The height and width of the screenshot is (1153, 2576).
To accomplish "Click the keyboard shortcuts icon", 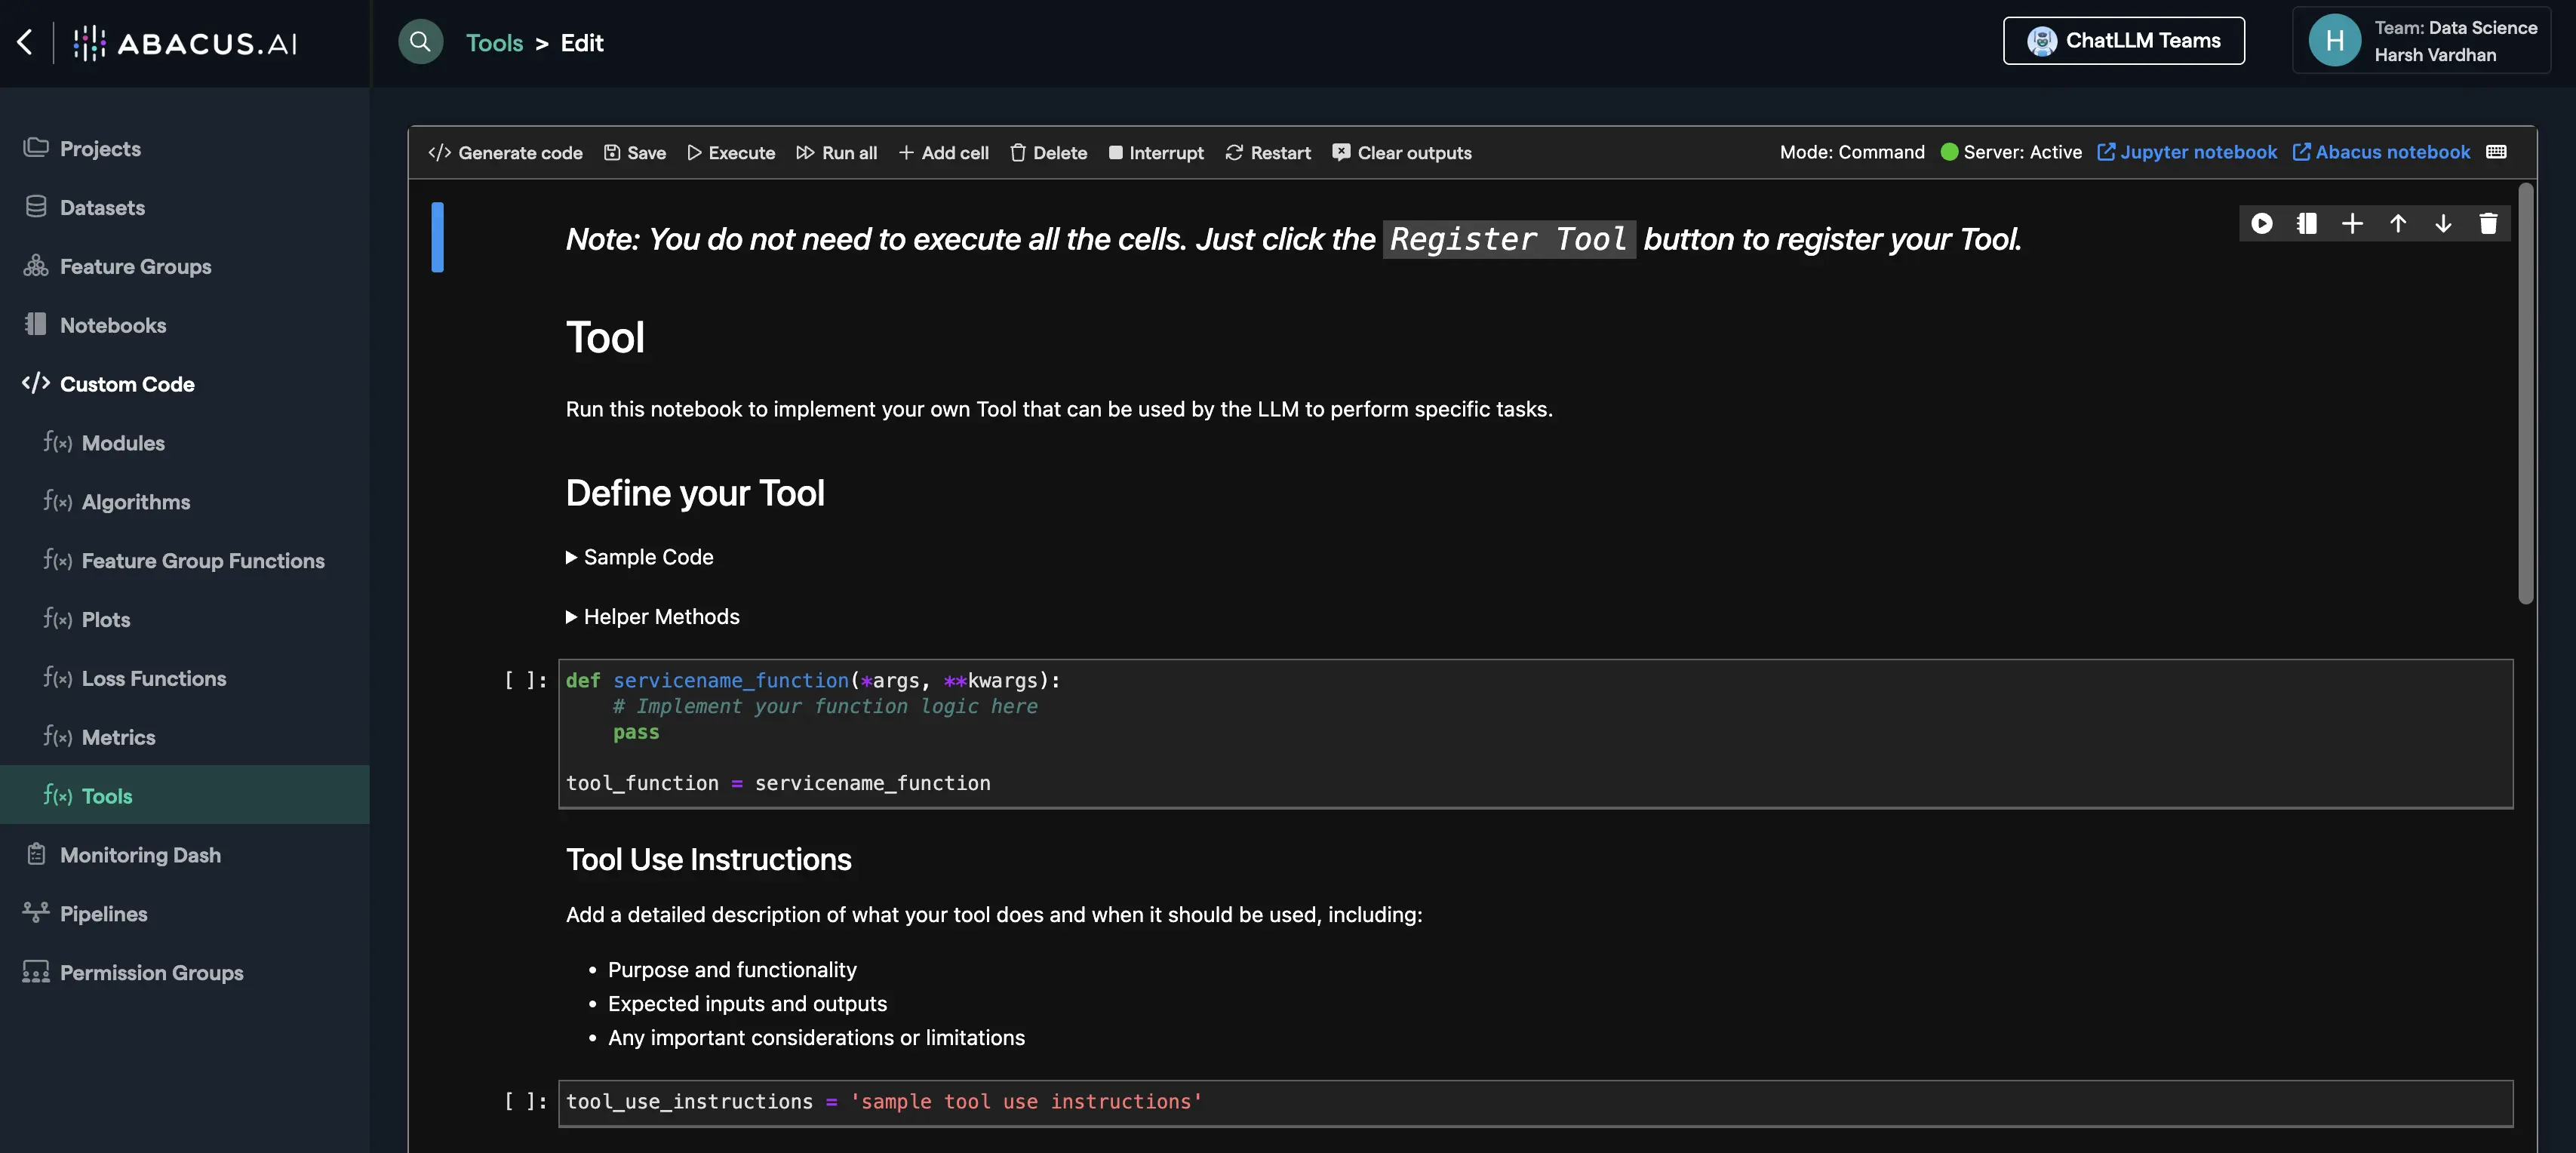I will click(2496, 152).
